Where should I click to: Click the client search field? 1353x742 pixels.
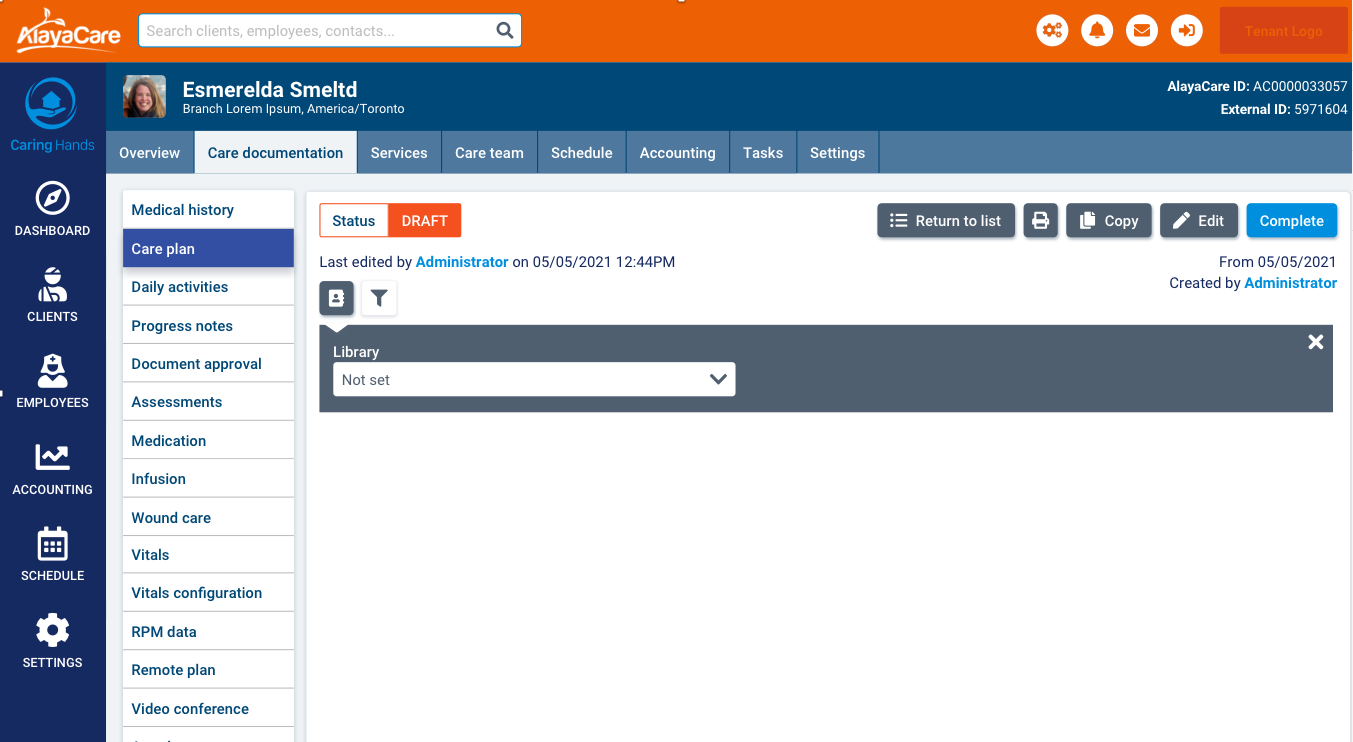pos(318,31)
